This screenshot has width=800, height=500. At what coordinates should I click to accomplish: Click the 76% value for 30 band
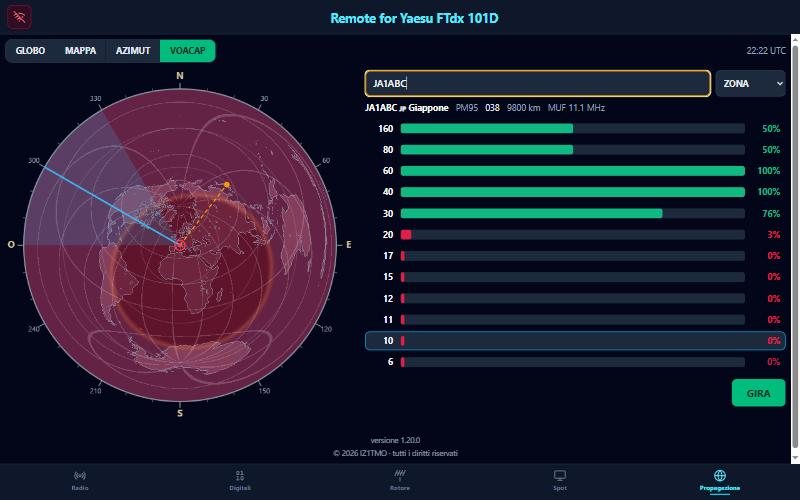tap(771, 213)
